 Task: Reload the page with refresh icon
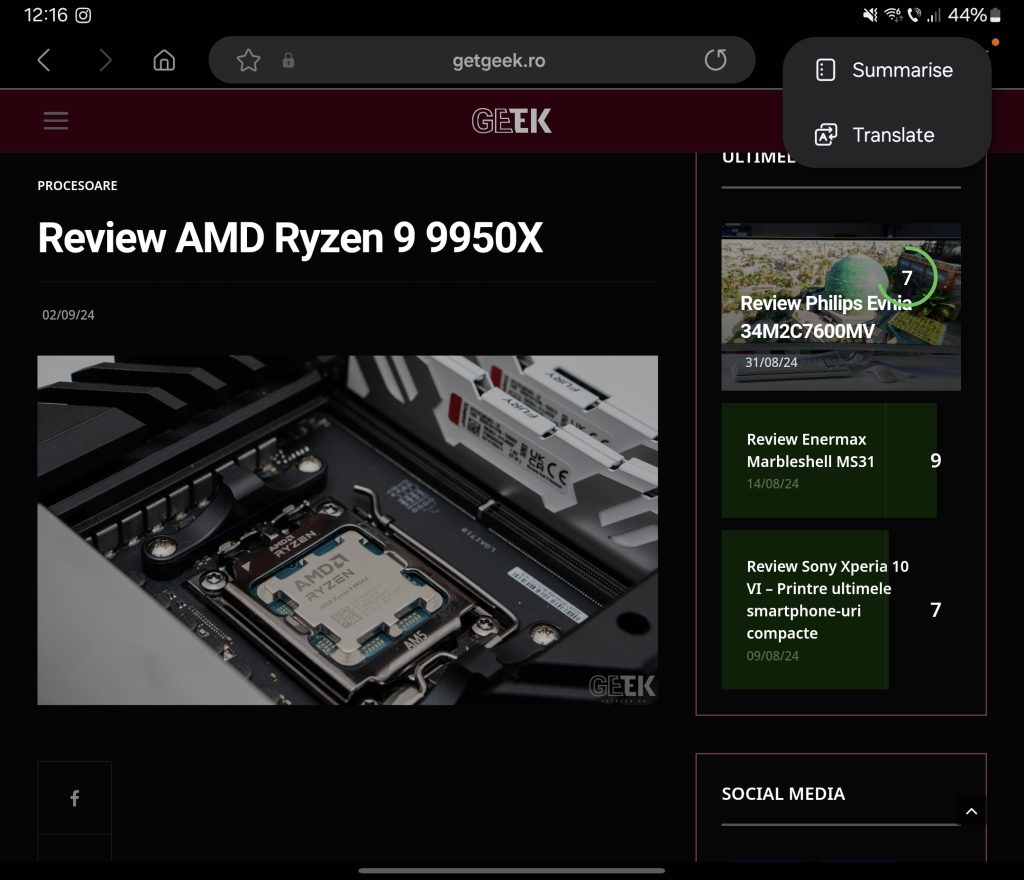(x=716, y=60)
